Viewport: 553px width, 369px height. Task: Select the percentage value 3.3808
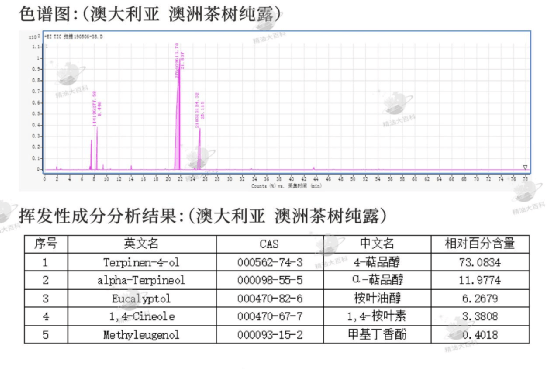(x=480, y=316)
